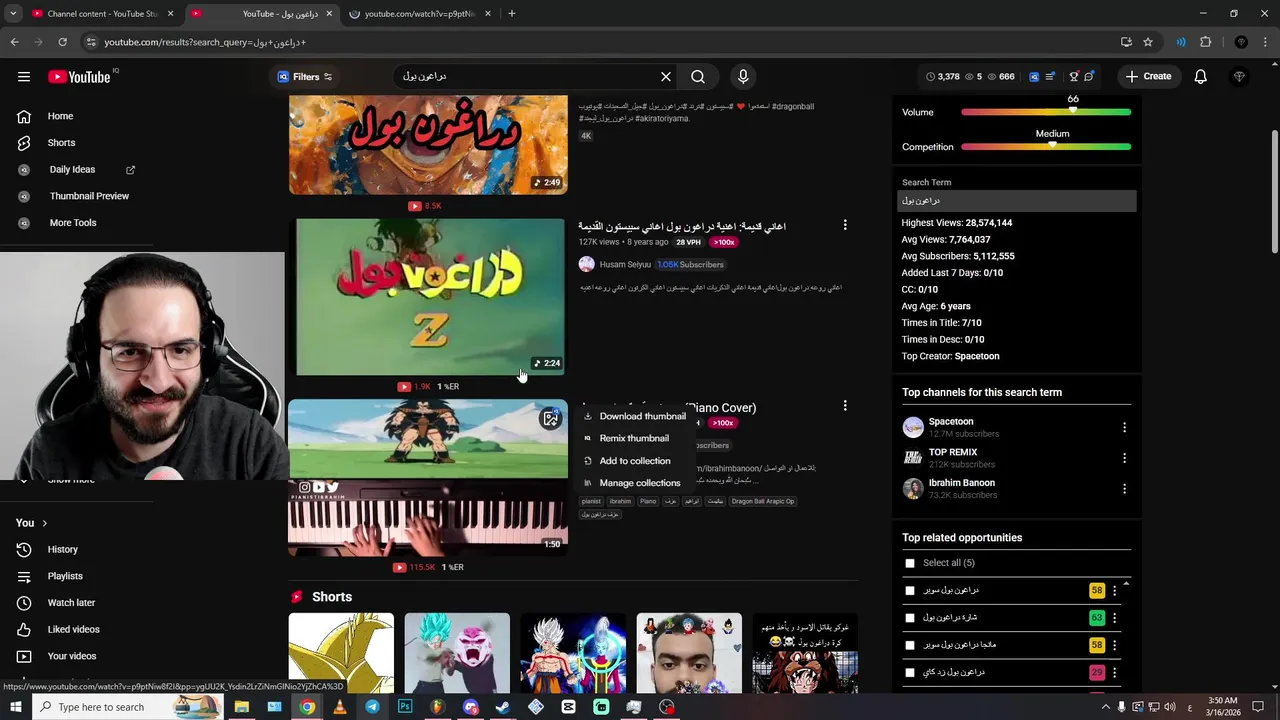Open Thumbnail Preview in the sidebar

coord(89,196)
